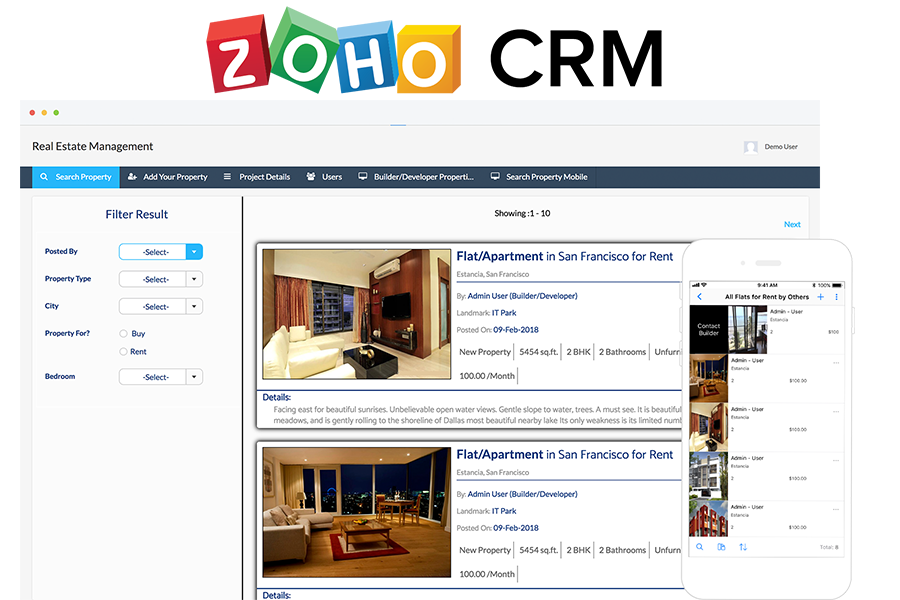This screenshot has width=900, height=600.
Task: Open the Builder/Developer Properties tab
Action: pyautogui.click(x=416, y=177)
